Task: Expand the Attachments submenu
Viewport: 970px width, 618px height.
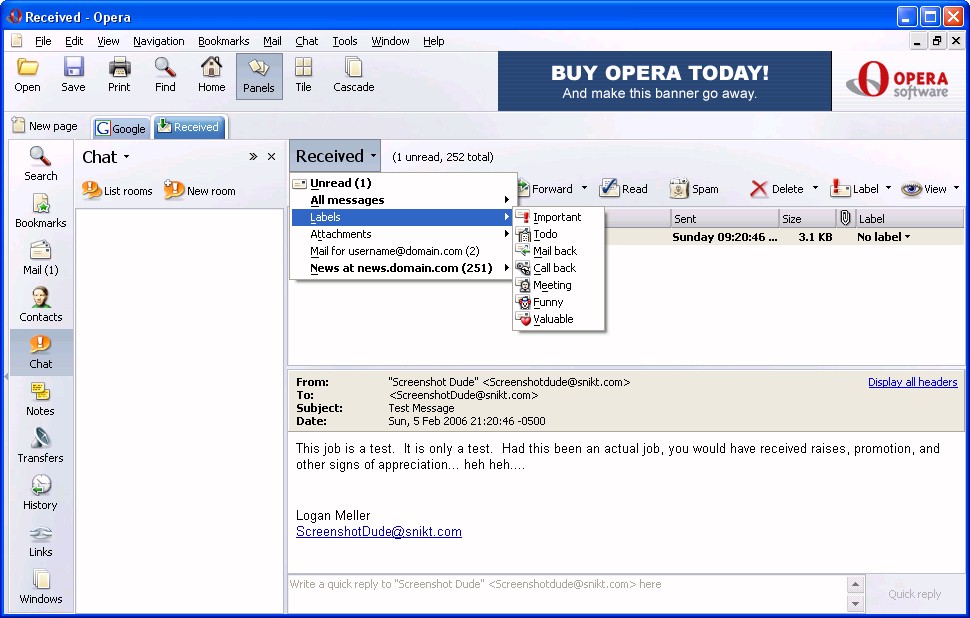Action: tap(403, 234)
